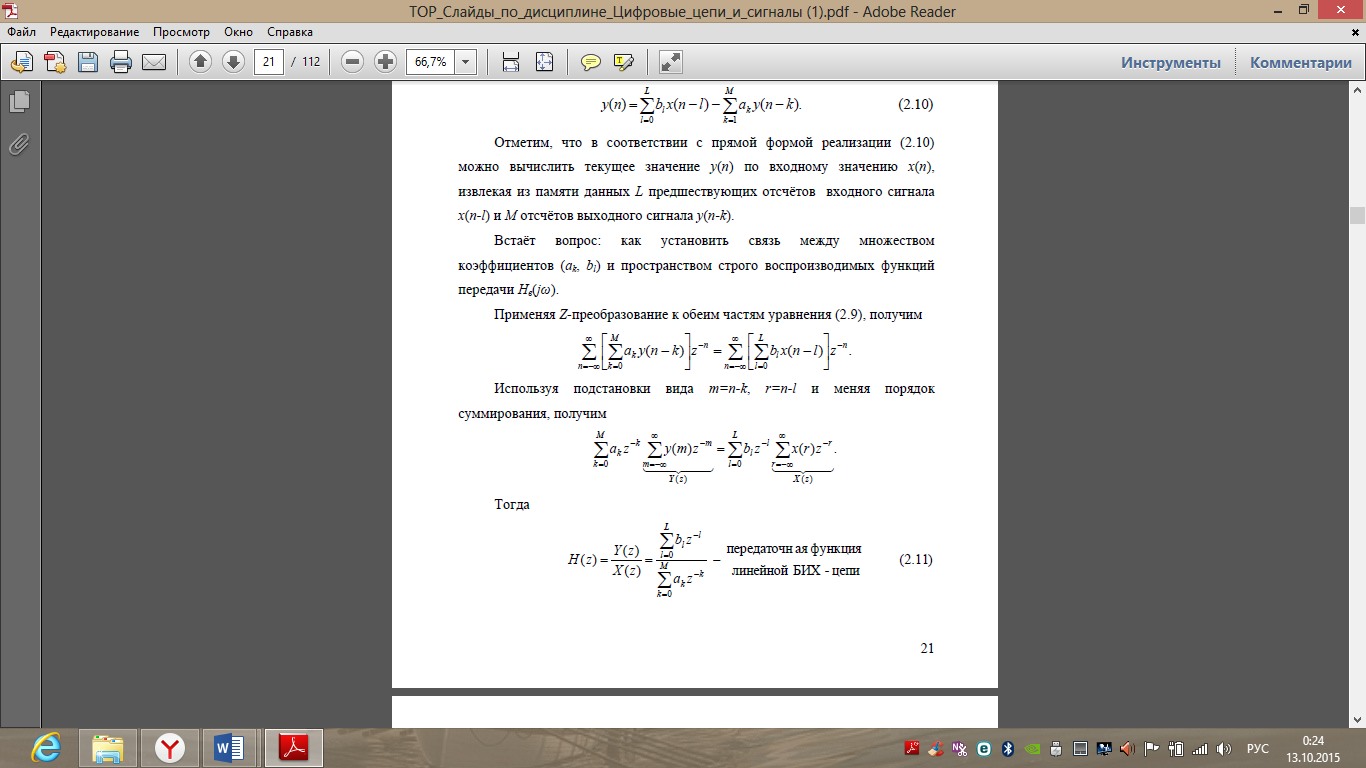Fit one full page icon
The height and width of the screenshot is (768, 1366).
coord(544,62)
